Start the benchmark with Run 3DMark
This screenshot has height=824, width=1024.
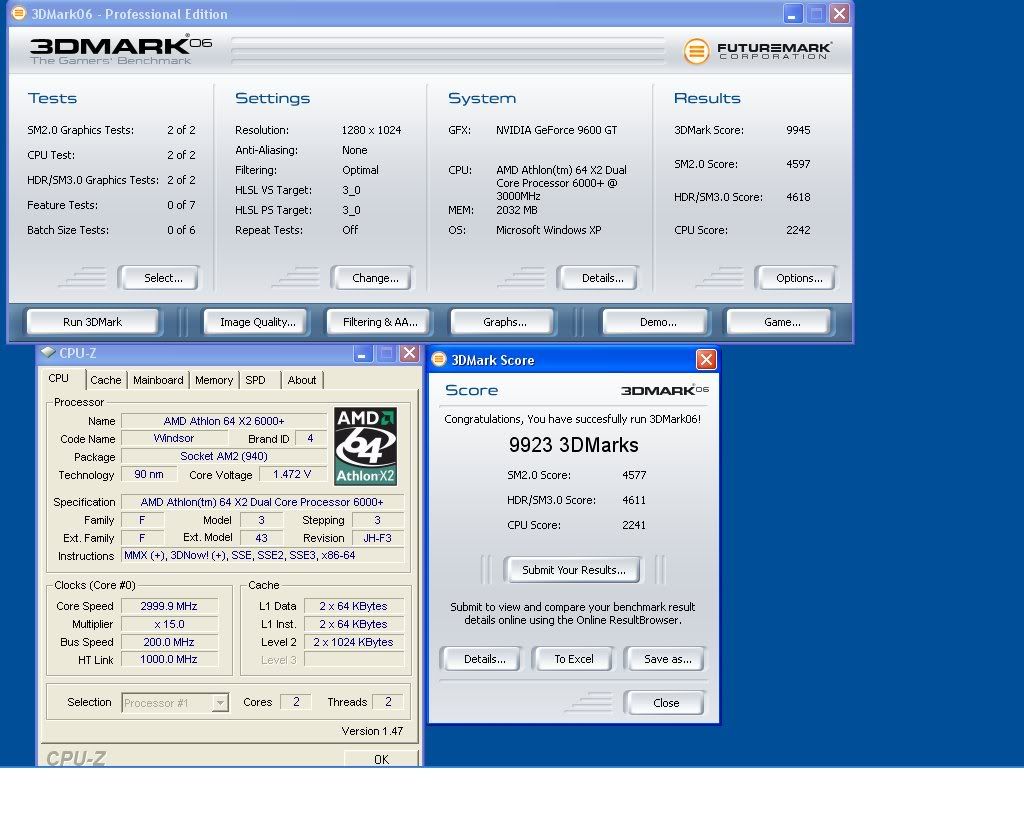[92, 322]
